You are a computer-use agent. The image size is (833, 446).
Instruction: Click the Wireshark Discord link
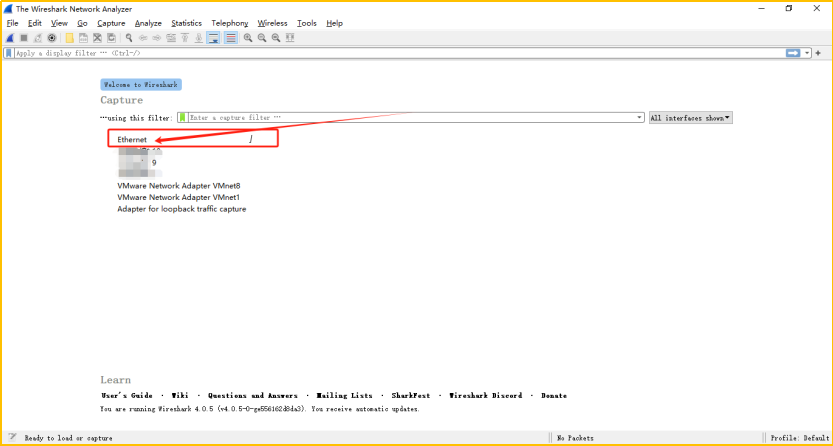(485, 395)
